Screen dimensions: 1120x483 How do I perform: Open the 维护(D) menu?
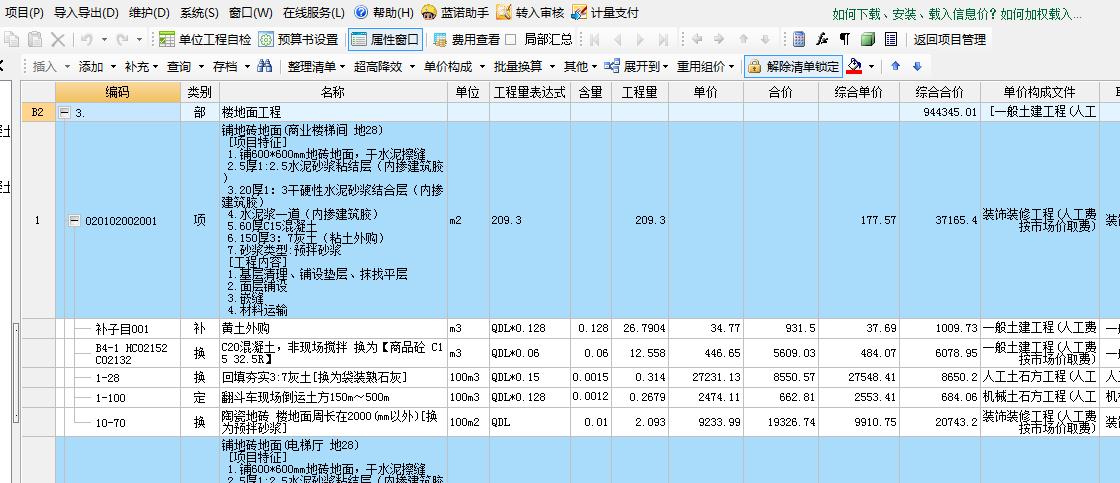[149, 12]
